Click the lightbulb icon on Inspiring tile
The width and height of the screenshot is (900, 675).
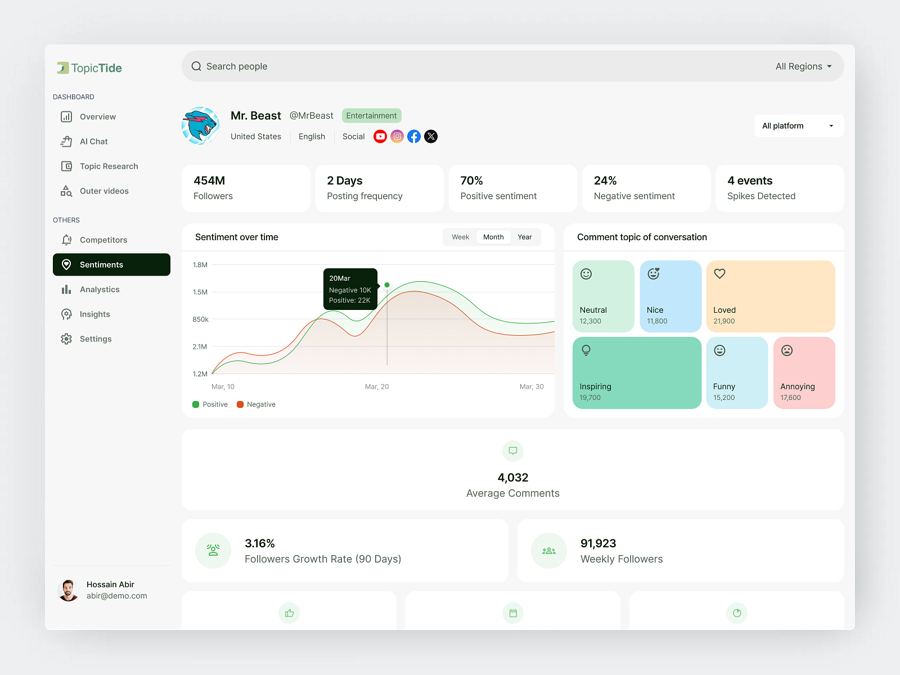pyautogui.click(x=586, y=350)
